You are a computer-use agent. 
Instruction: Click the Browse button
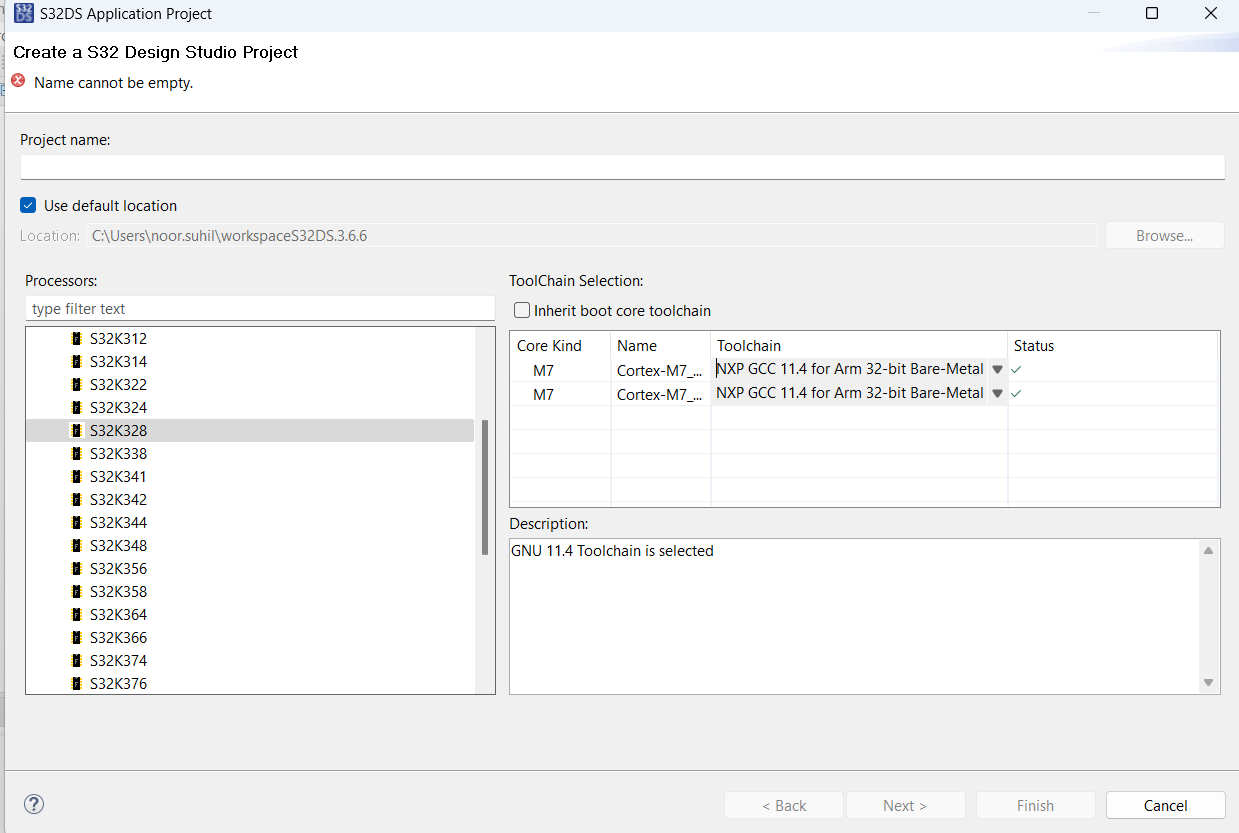tap(1165, 236)
